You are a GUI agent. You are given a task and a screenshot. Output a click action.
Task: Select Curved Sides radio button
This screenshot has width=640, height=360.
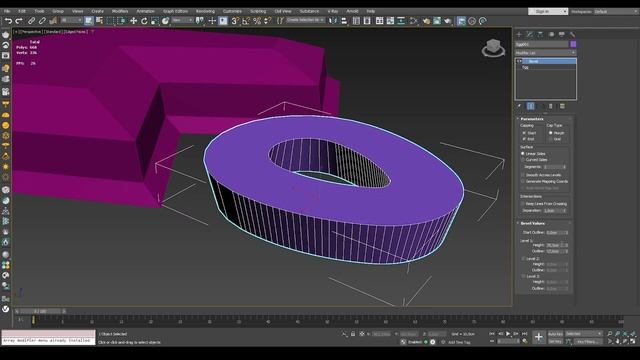tap(523, 160)
